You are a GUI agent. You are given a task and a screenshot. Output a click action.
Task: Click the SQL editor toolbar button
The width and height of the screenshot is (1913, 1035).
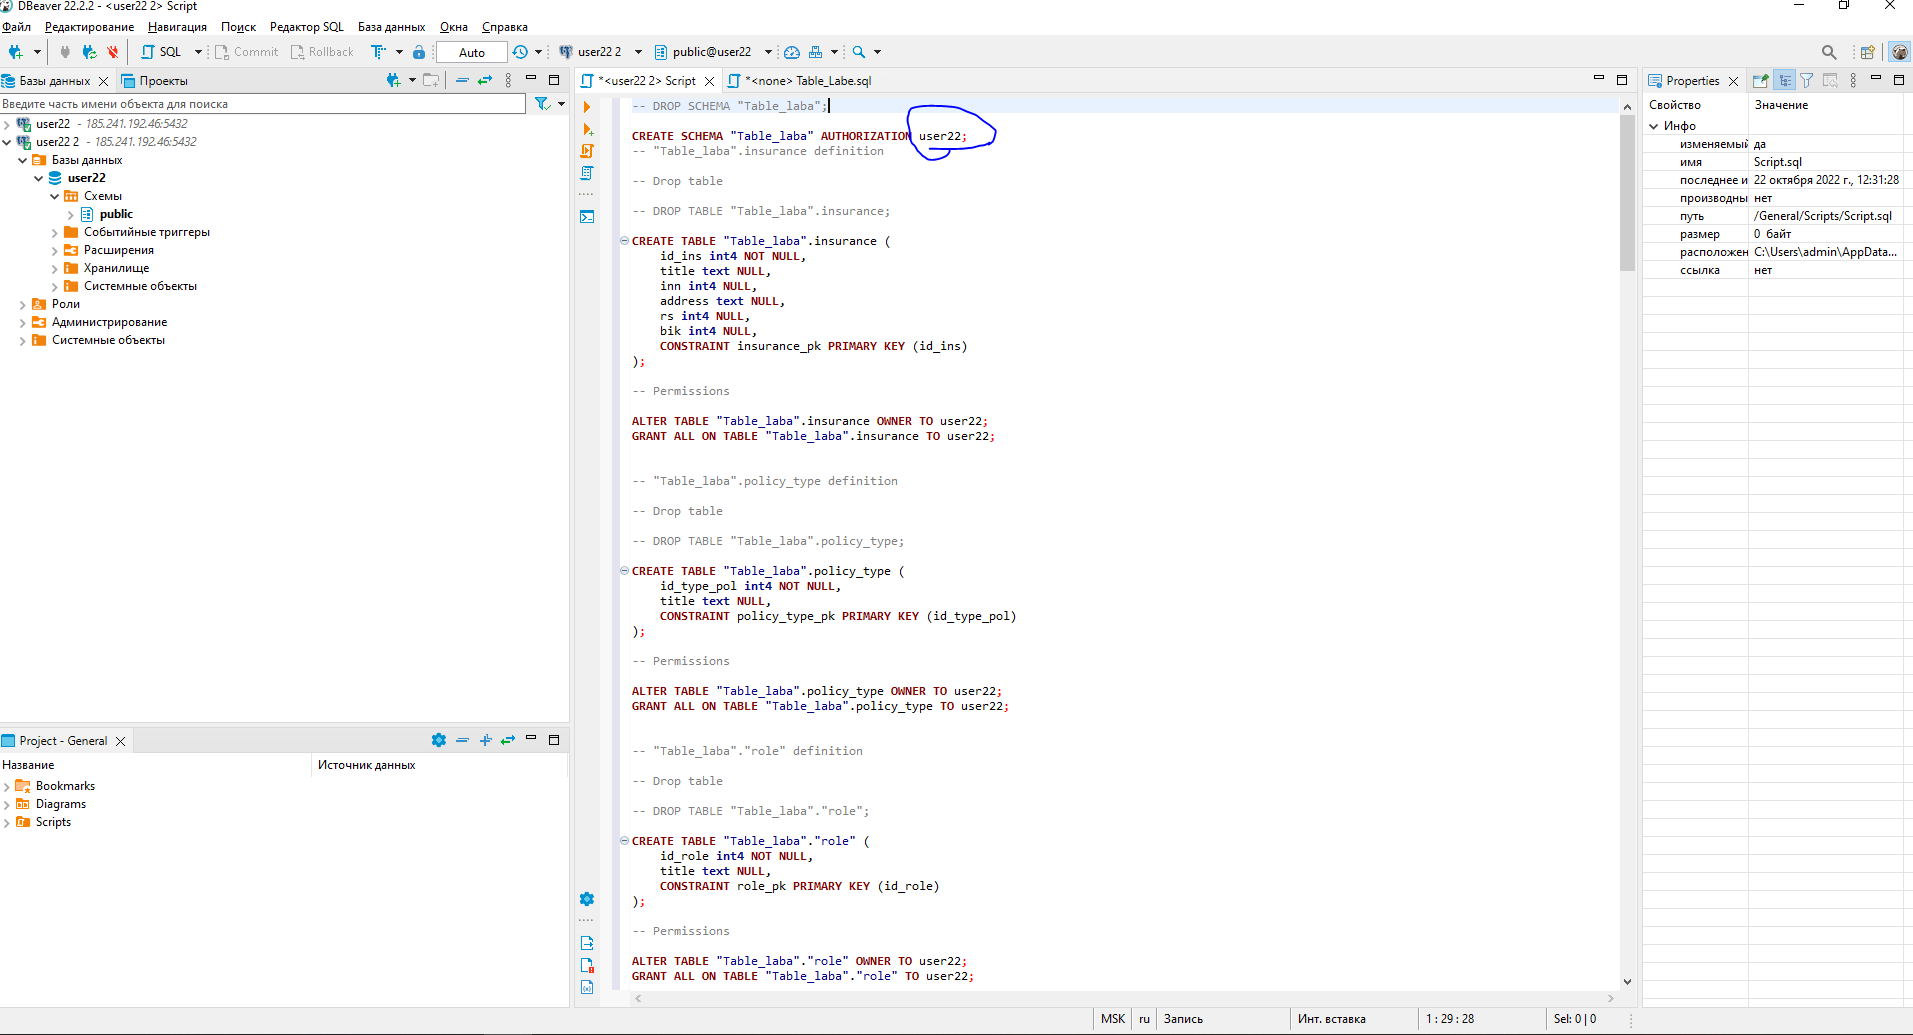tap(162, 52)
